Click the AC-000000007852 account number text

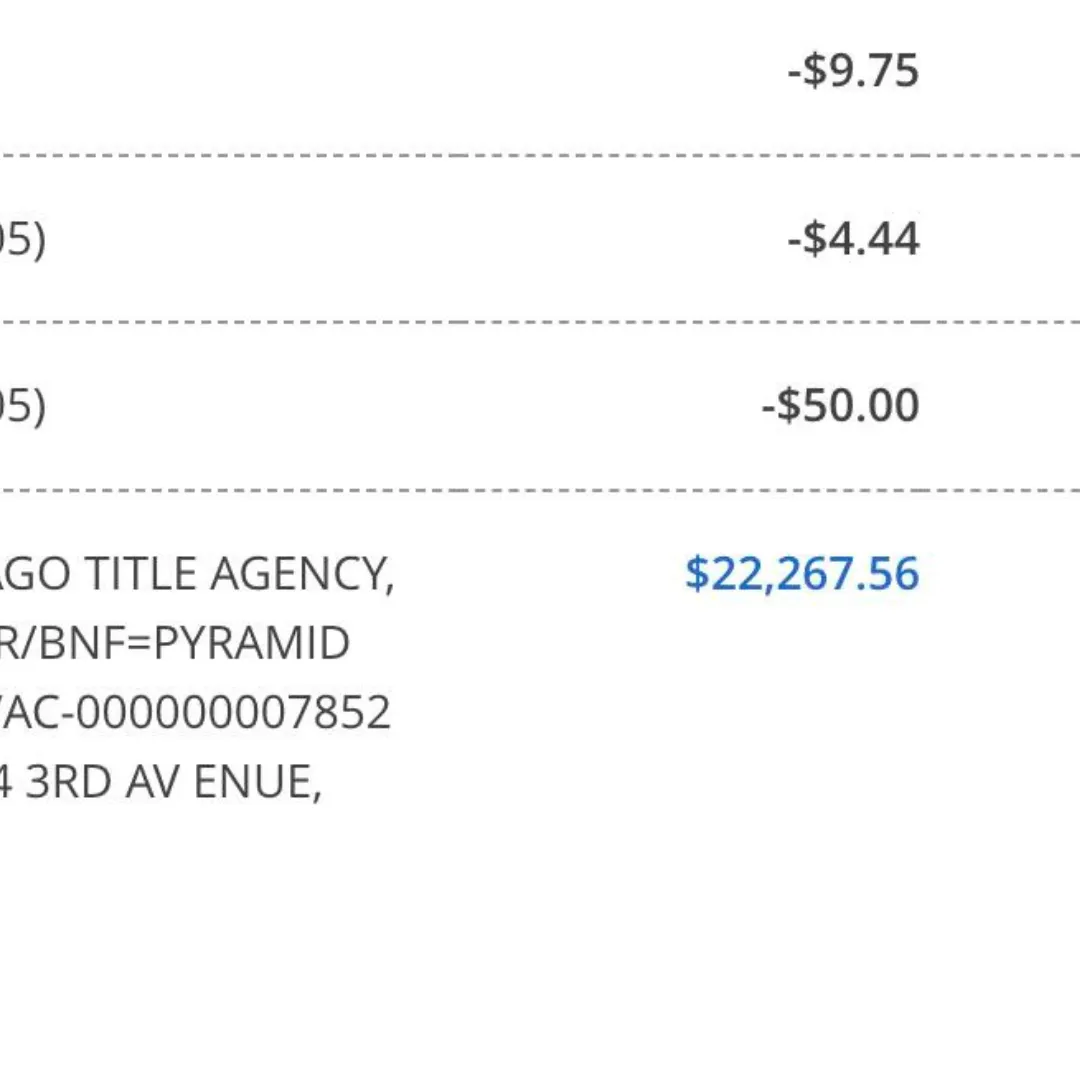pyautogui.click(x=196, y=712)
